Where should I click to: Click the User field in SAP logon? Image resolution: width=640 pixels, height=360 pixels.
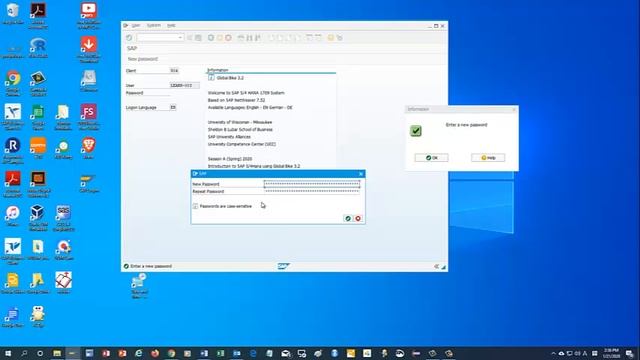pos(184,85)
